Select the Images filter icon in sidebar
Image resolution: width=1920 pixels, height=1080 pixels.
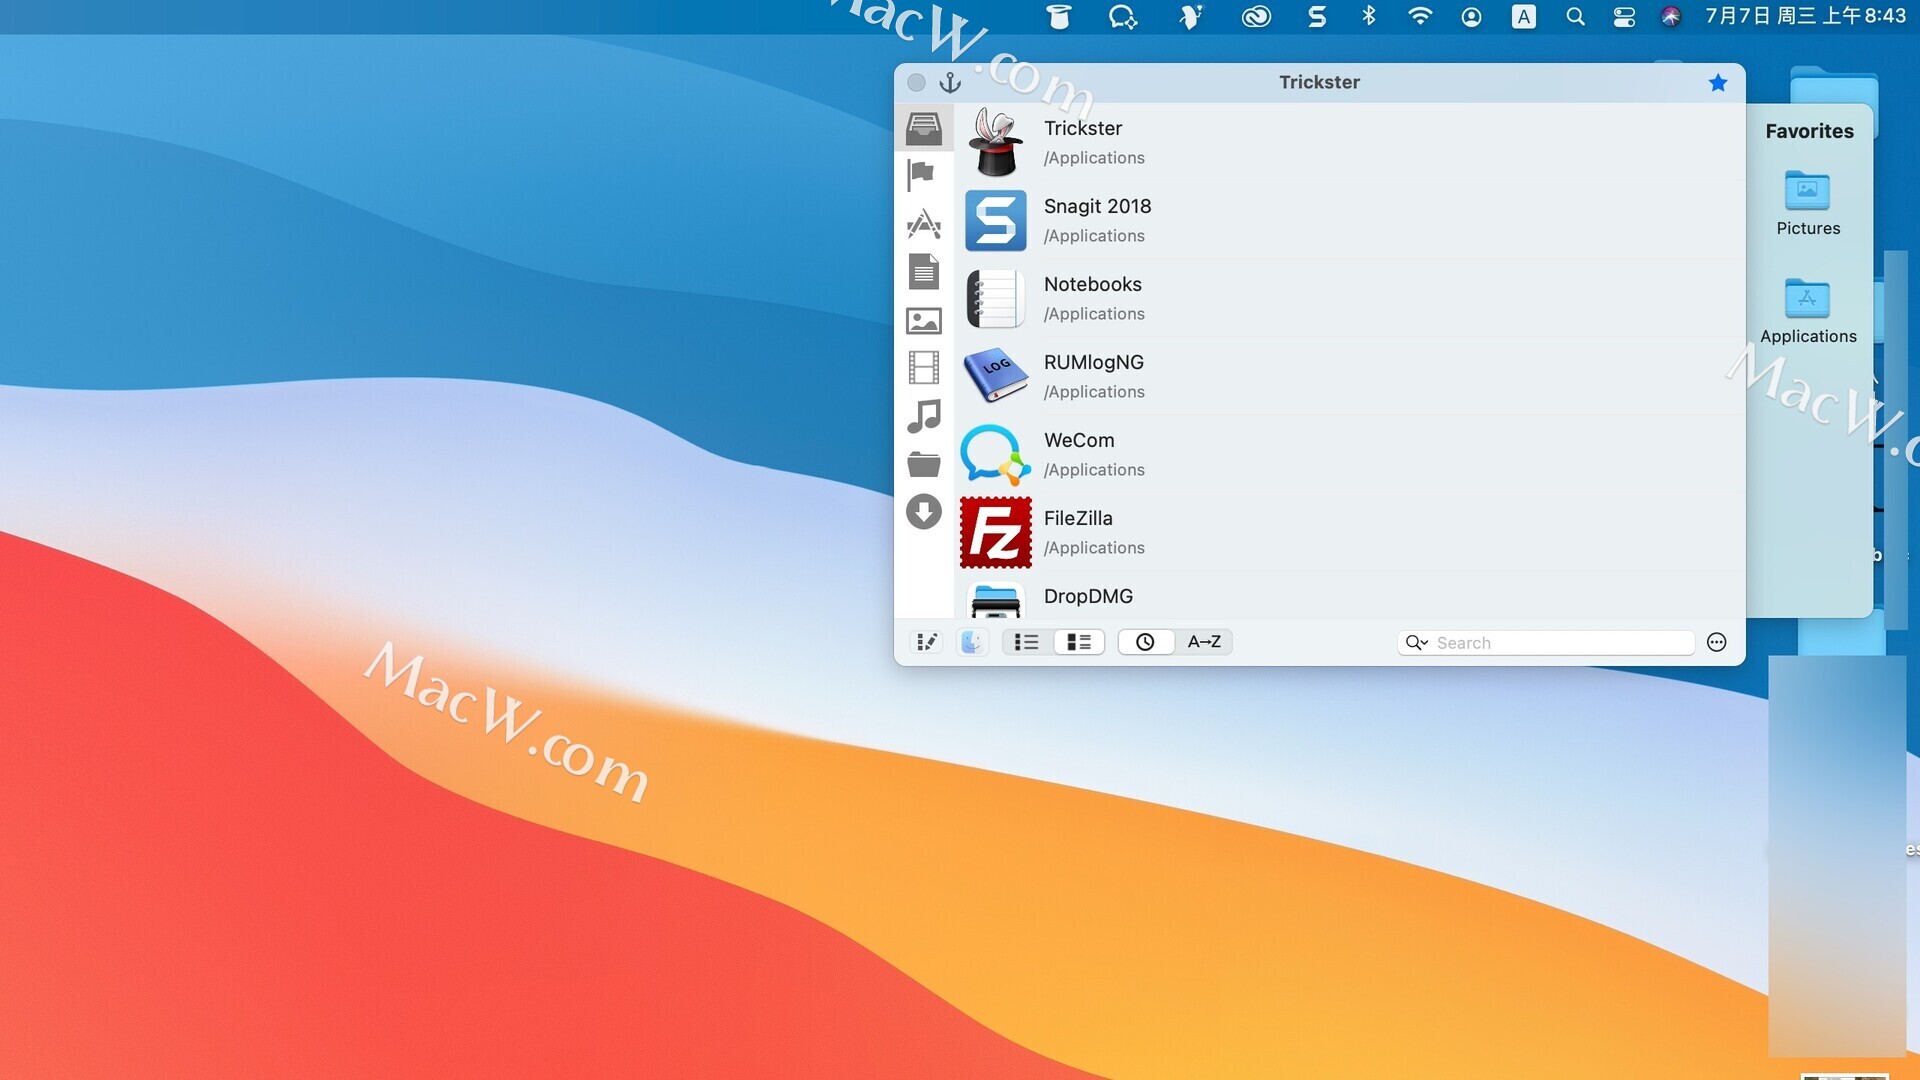click(x=924, y=320)
